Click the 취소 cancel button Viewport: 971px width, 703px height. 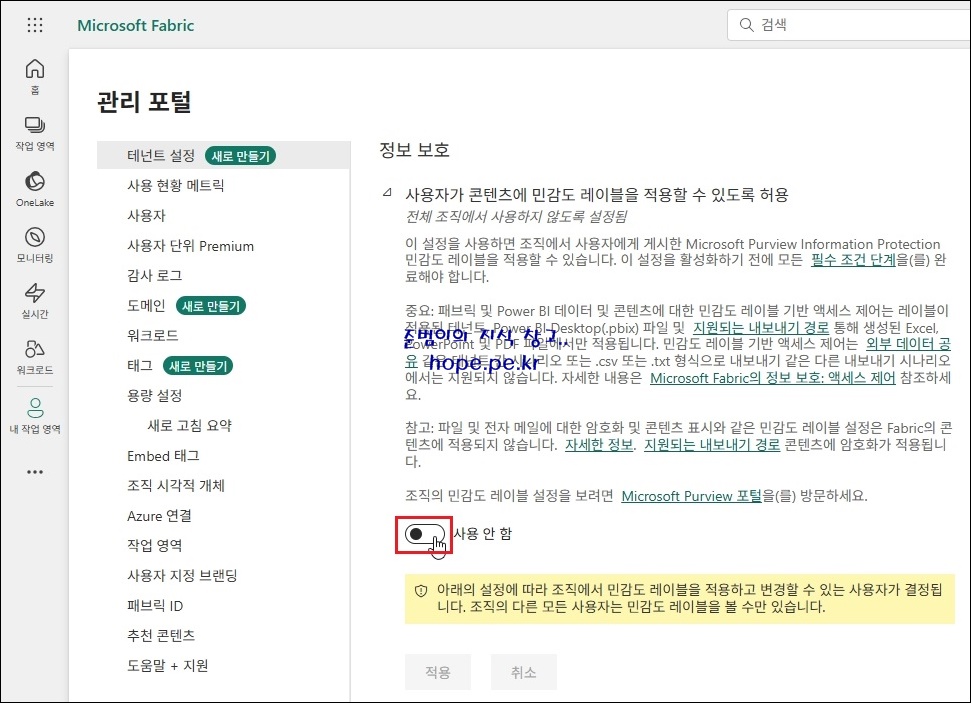[524, 672]
